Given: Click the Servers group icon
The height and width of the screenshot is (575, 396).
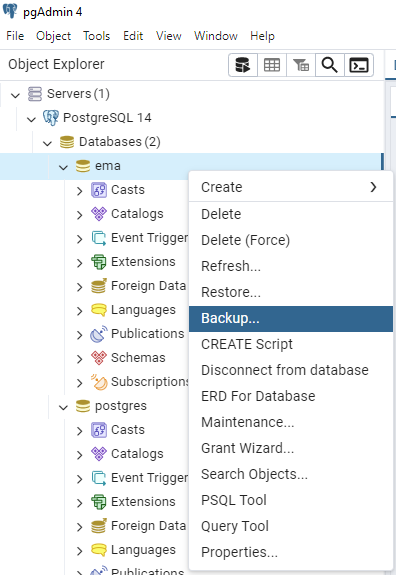Looking at the screenshot, I should click(x=35, y=94).
